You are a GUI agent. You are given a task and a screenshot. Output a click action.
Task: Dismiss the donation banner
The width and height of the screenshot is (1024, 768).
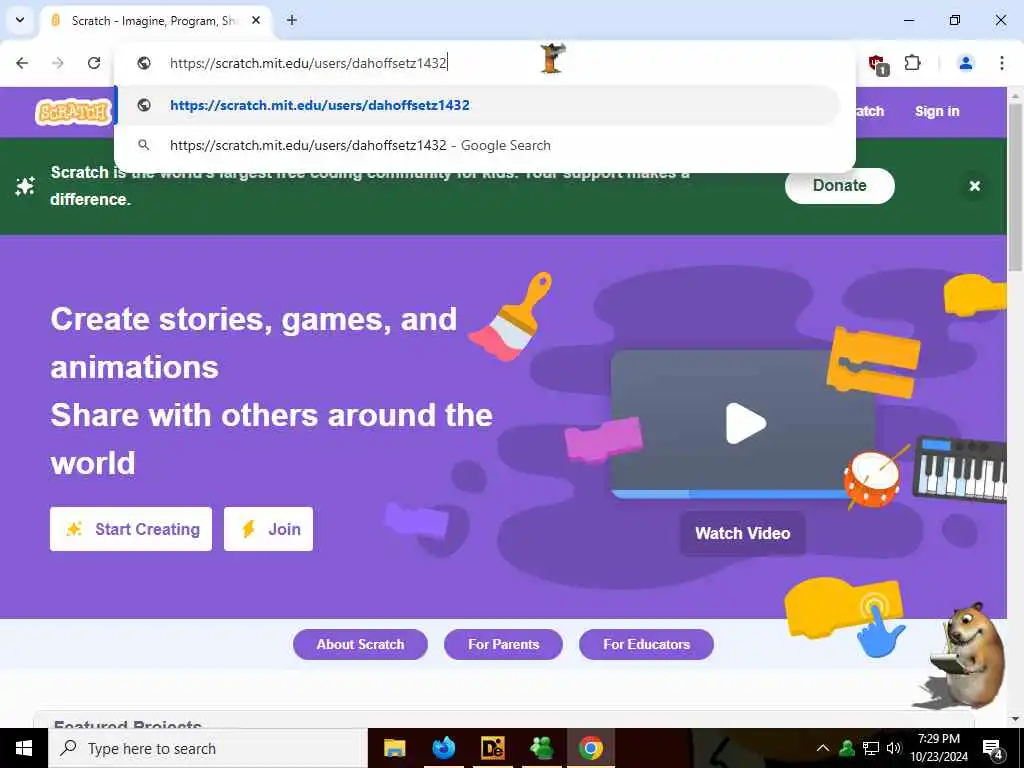[x=974, y=186]
